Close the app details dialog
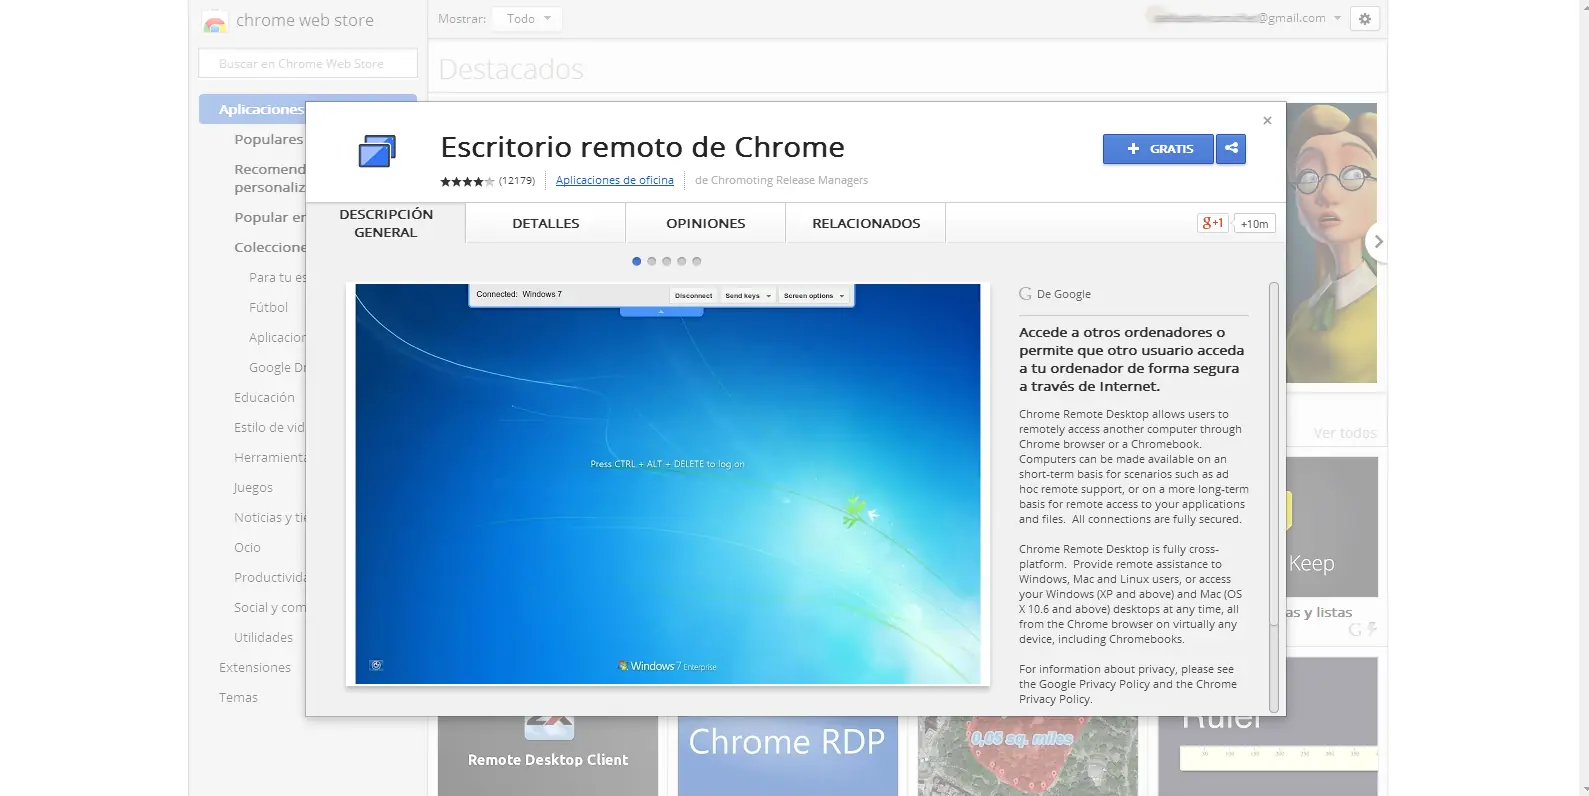 click(1267, 120)
